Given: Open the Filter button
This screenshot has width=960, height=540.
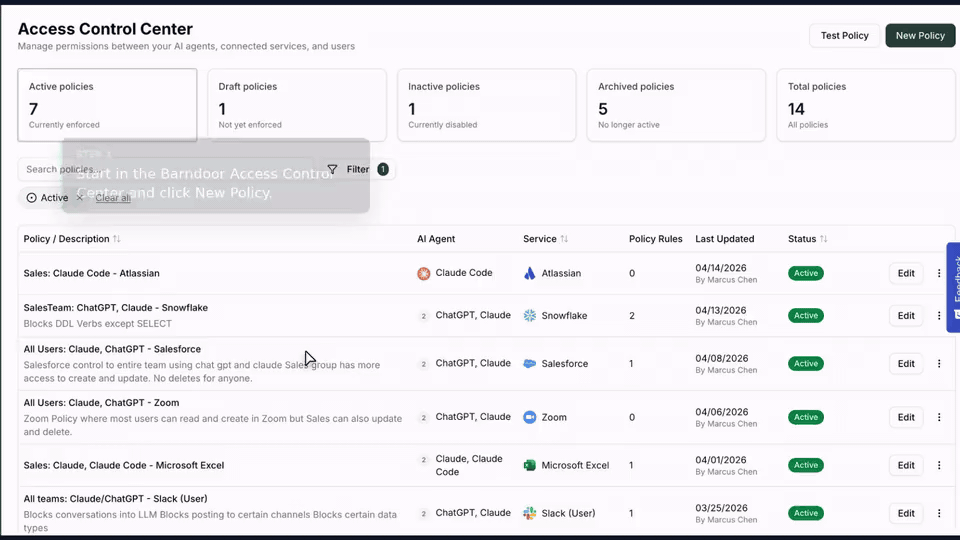Looking at the screenshot, I should coord(358,169).
